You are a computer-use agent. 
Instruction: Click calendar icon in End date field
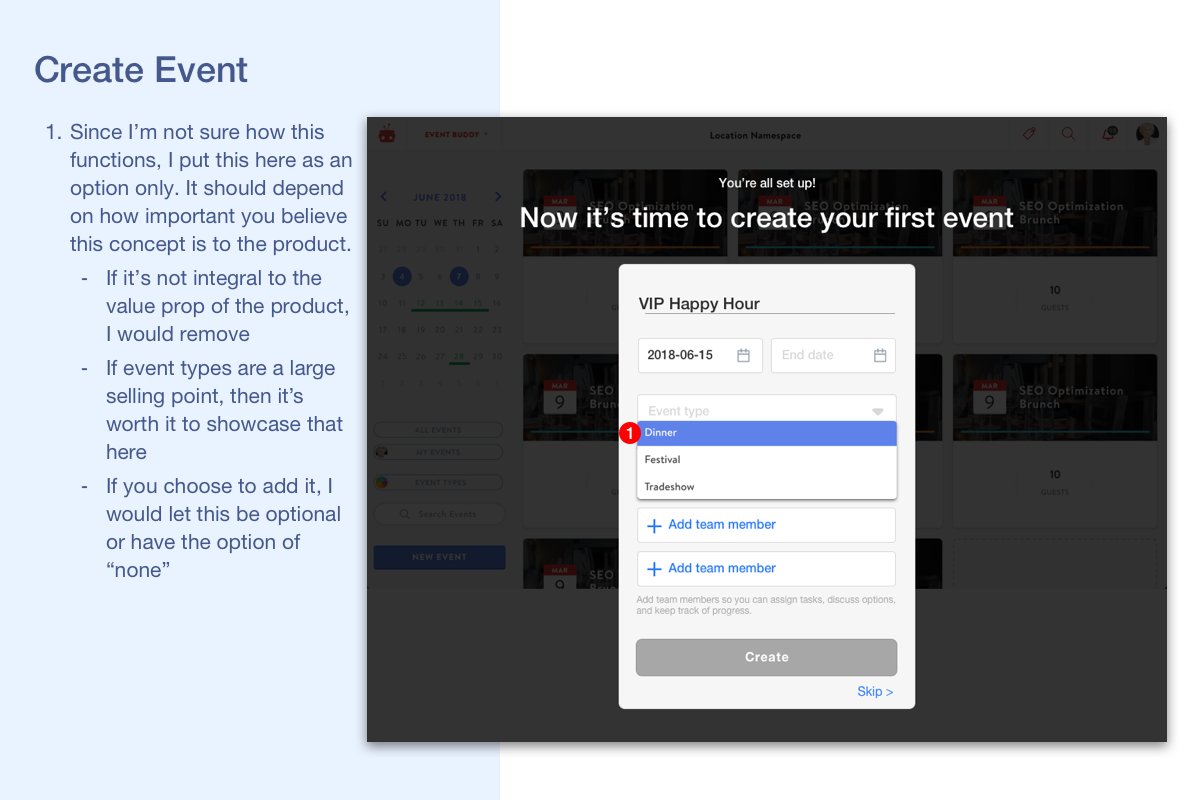880,355
